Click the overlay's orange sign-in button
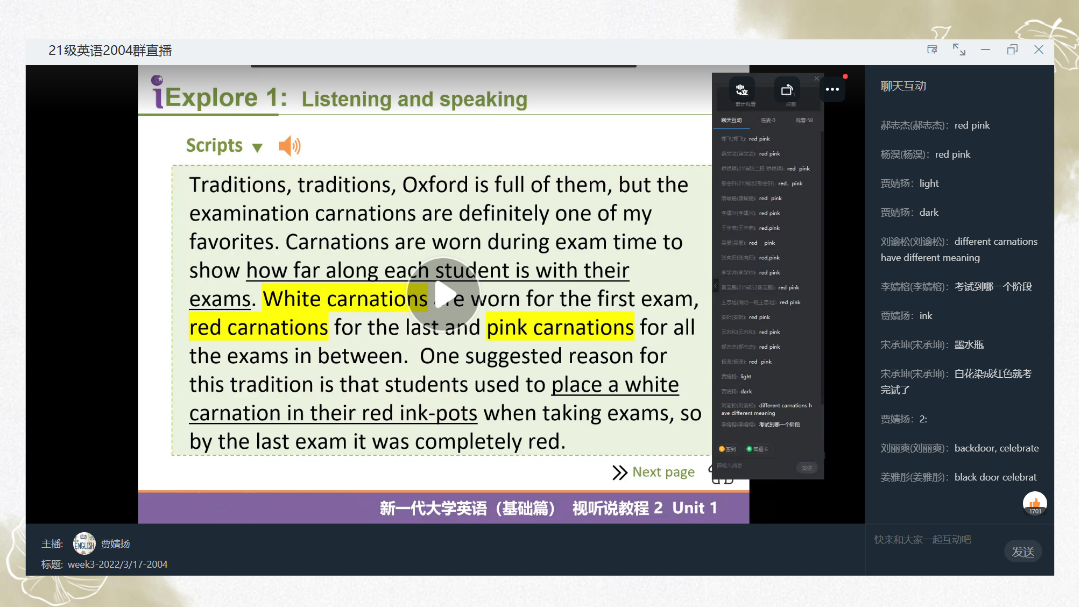 tap(727, 449)
